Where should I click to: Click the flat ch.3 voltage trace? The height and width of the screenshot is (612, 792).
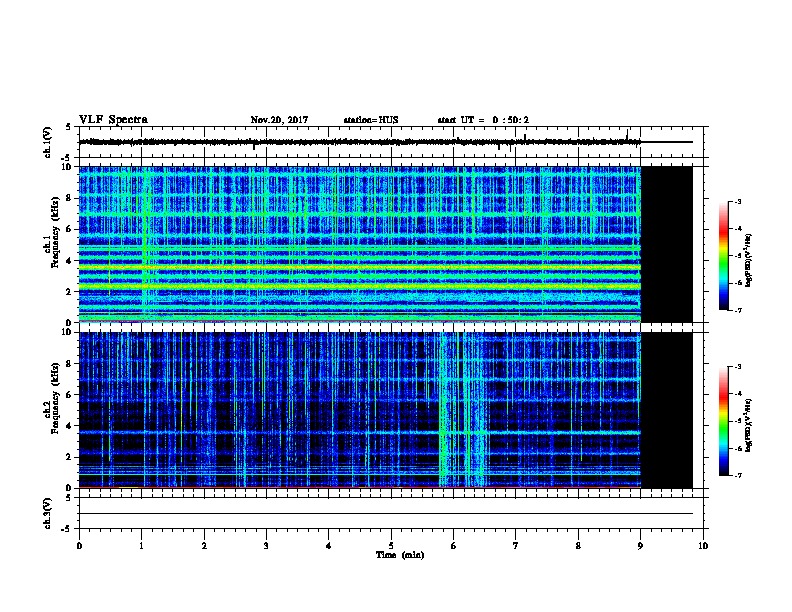[x=386, y=514]
